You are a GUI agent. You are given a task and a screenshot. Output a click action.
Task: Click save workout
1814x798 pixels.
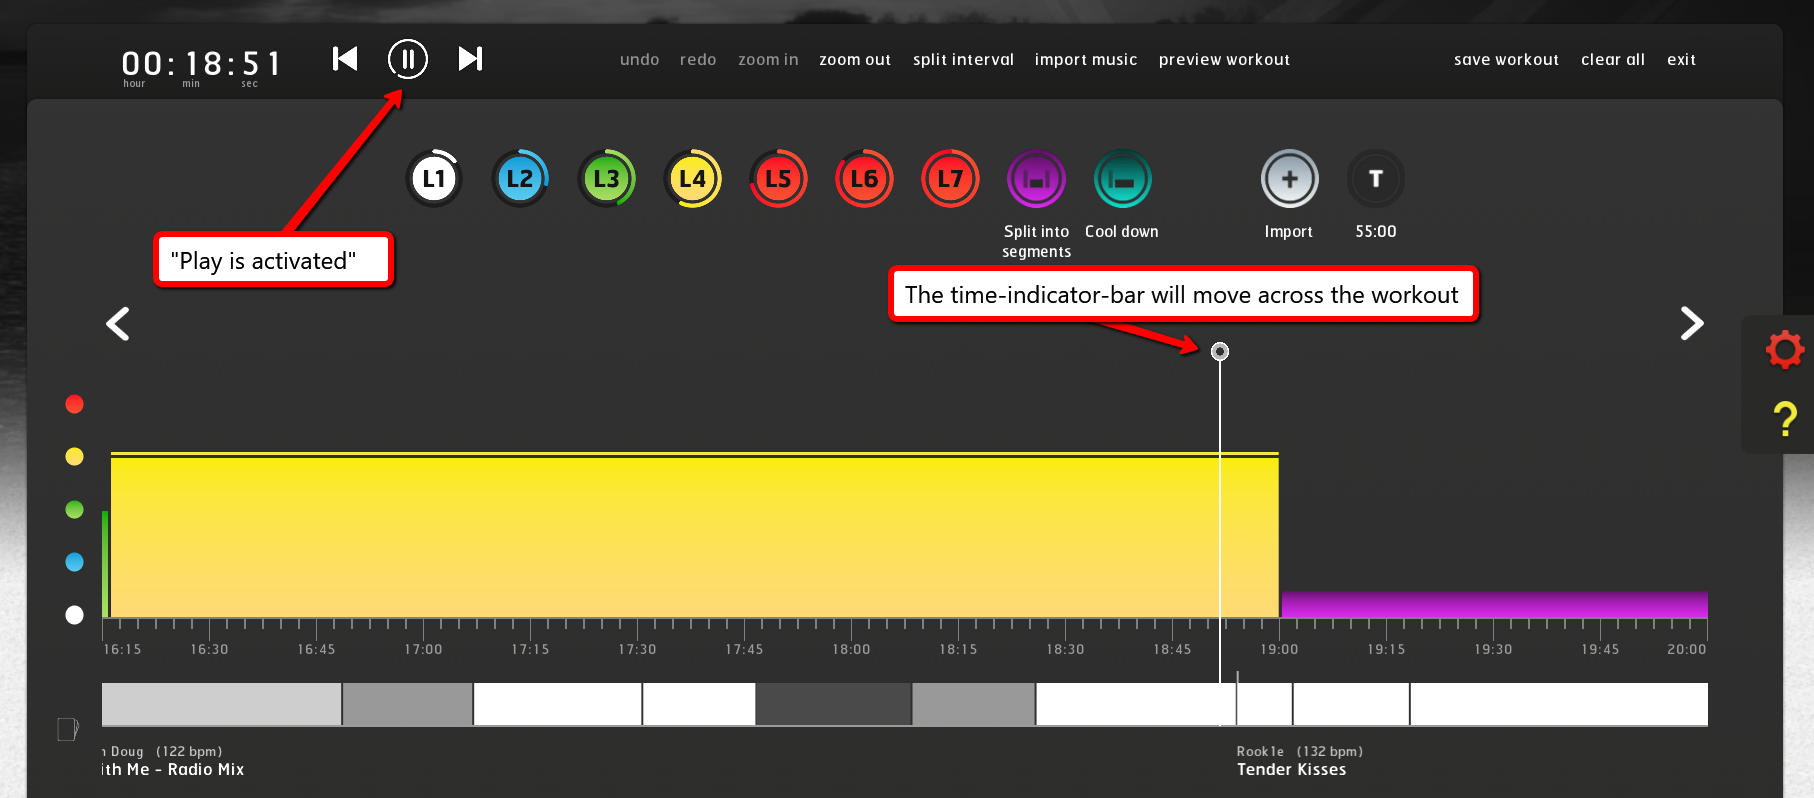pyautogui.click(x=1506, y=60)
